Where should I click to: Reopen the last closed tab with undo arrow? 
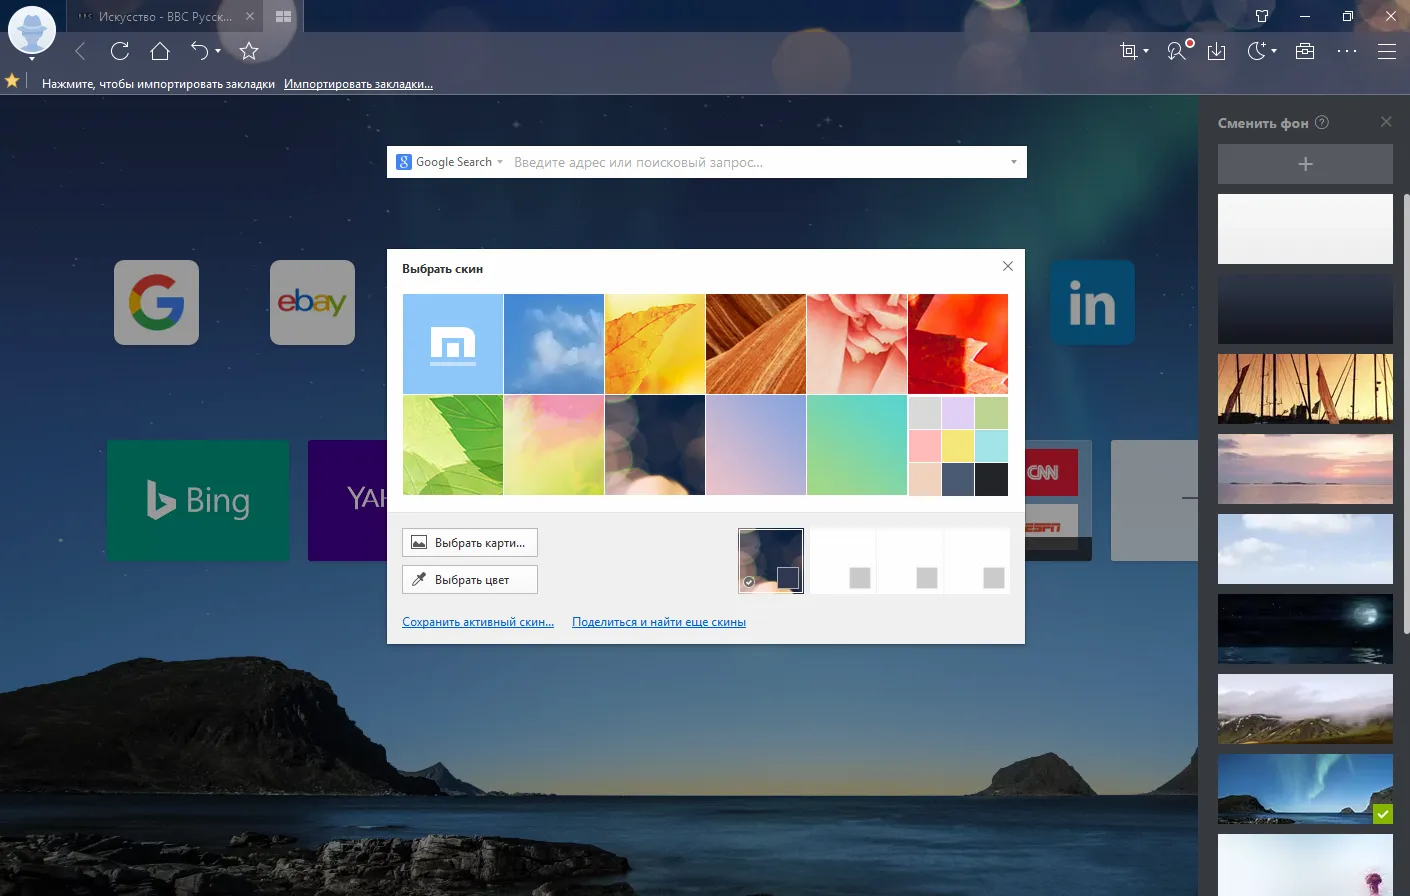coord(200,51)
